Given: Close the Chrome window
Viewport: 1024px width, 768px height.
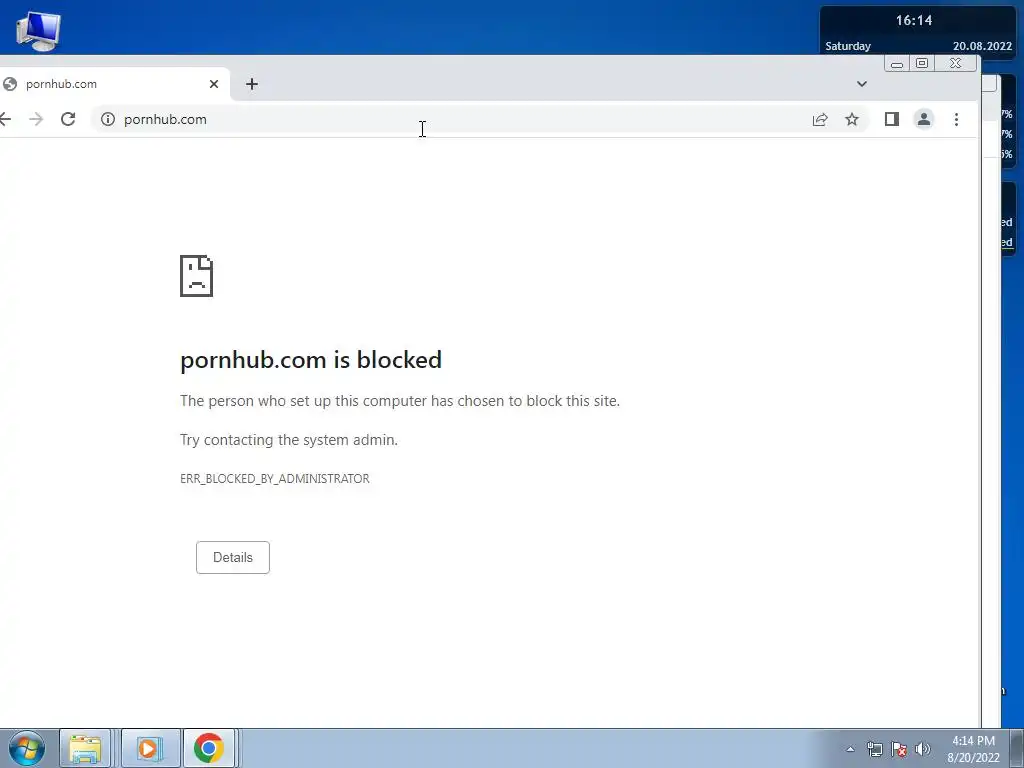Looking at the screenshot, I should click(x=955, y=63).
